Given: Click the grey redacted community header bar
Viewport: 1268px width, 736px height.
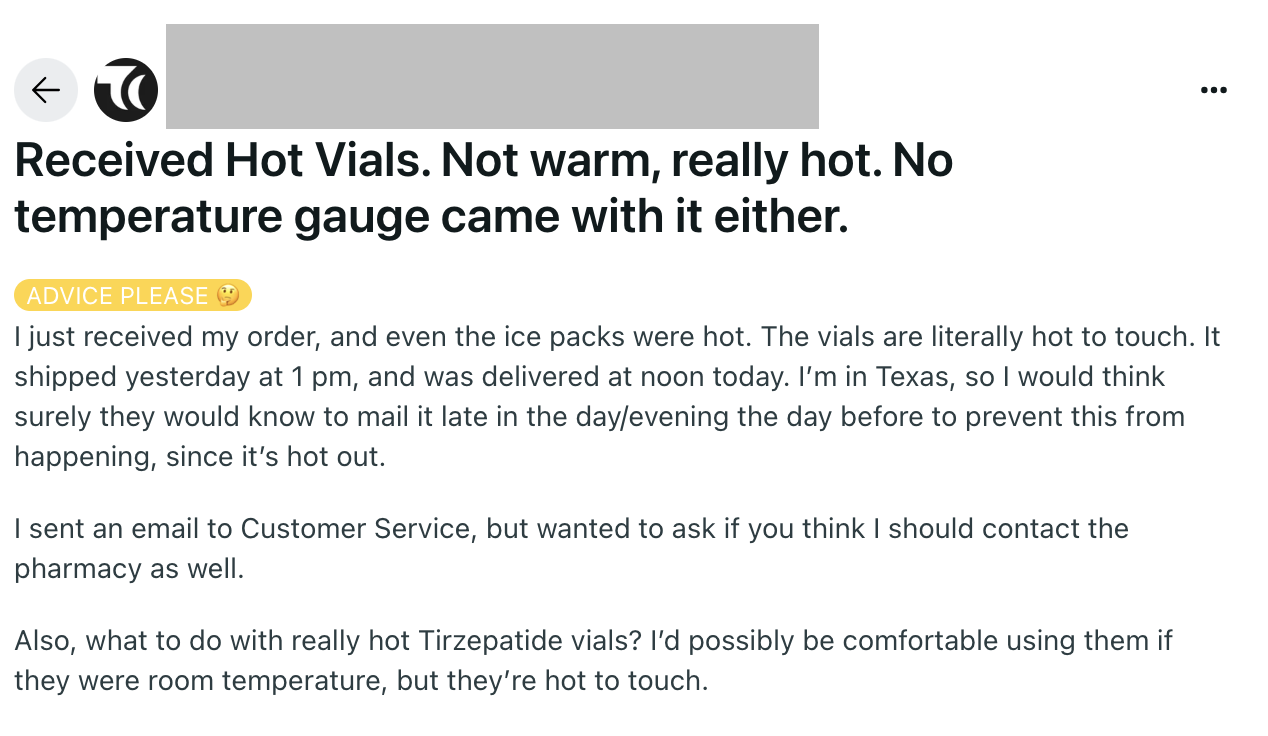Looking at the screenshot, I should [492, 76].
